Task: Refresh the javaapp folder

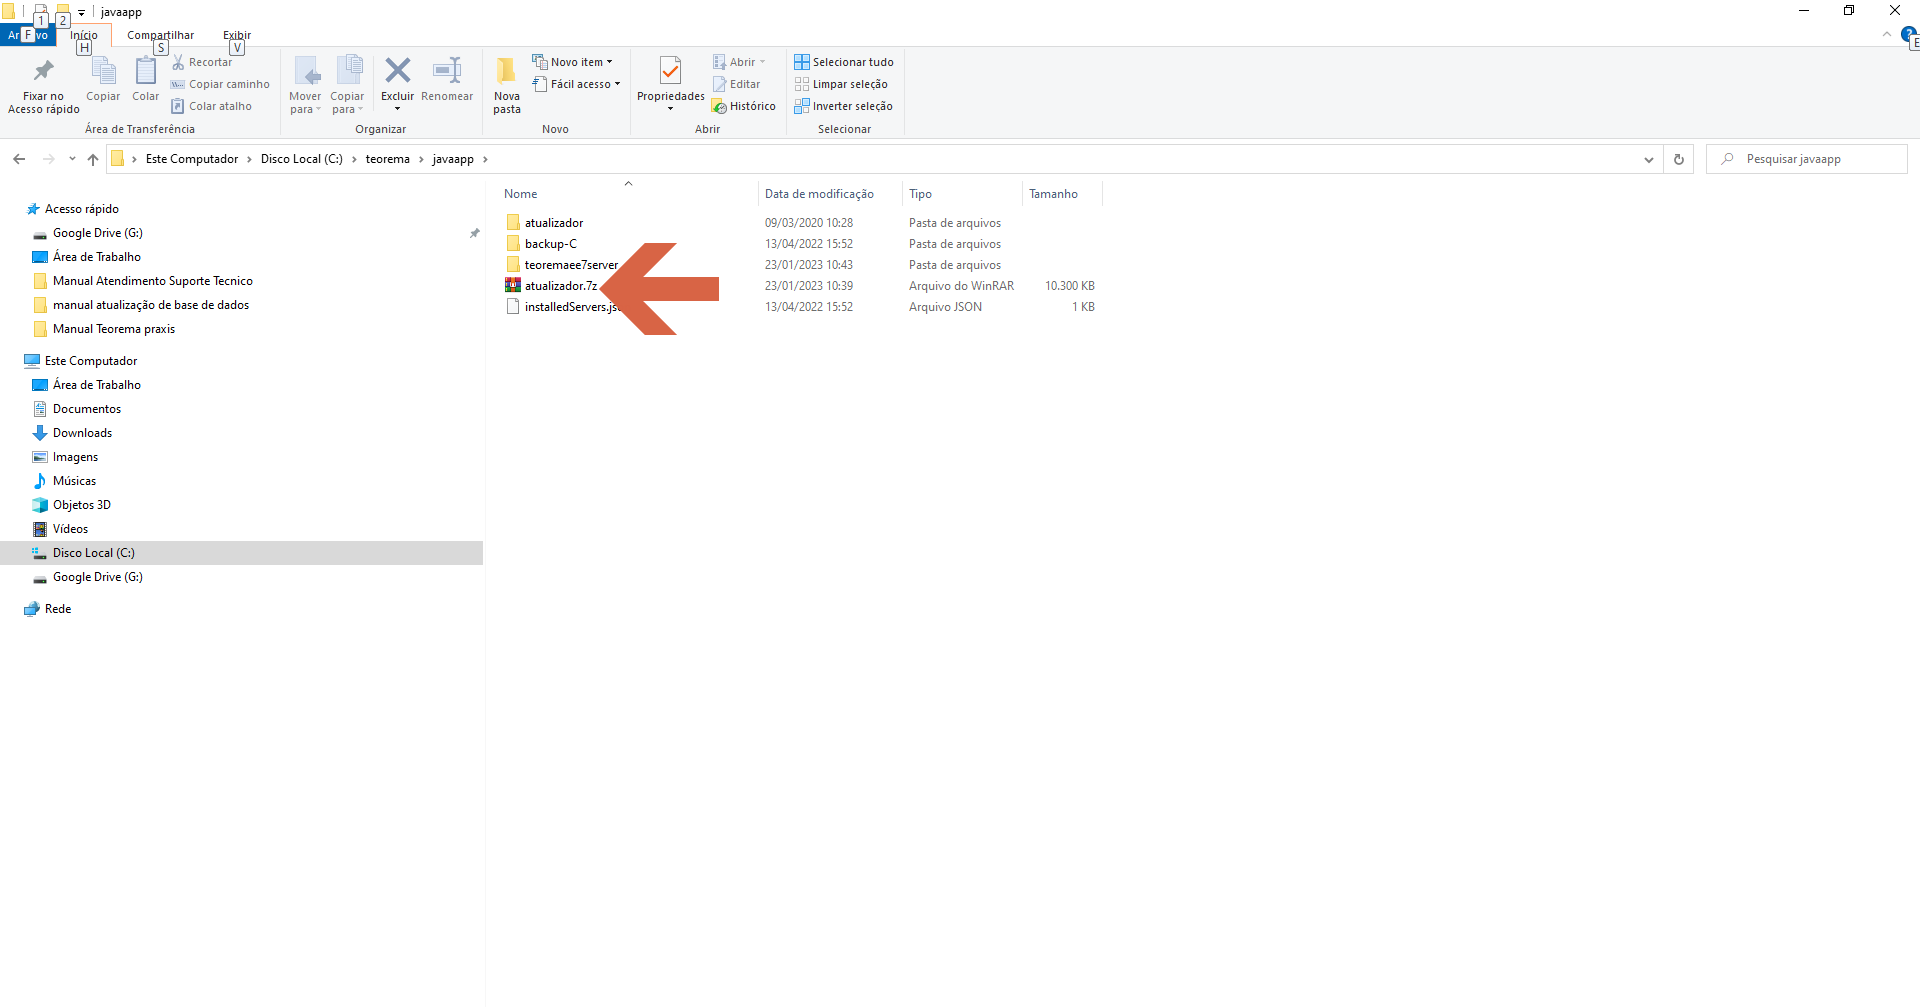Action: click(x=1679, y=159)
